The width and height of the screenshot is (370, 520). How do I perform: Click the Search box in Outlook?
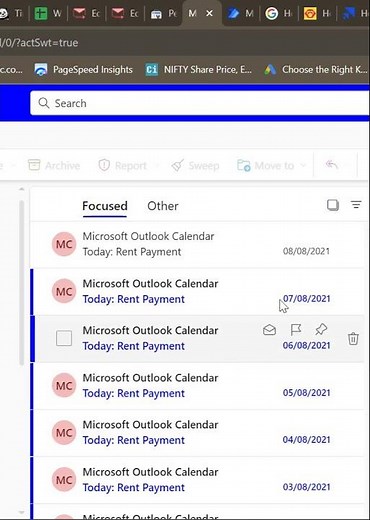[x=200, y=103]
